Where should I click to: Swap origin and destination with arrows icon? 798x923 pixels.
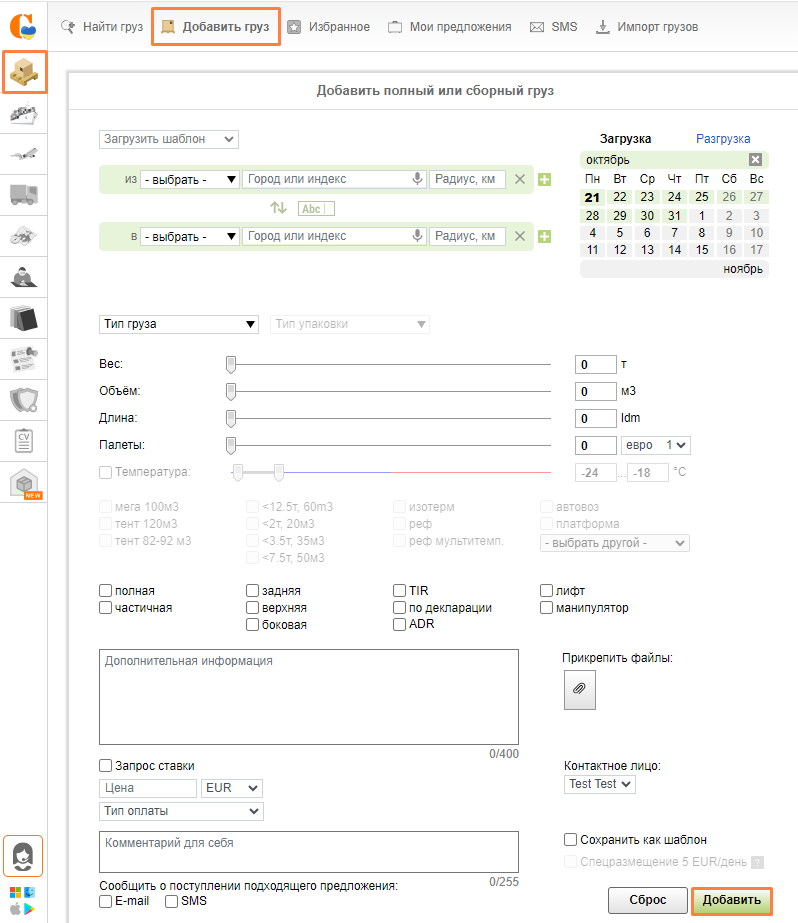(x=278, y=208)
